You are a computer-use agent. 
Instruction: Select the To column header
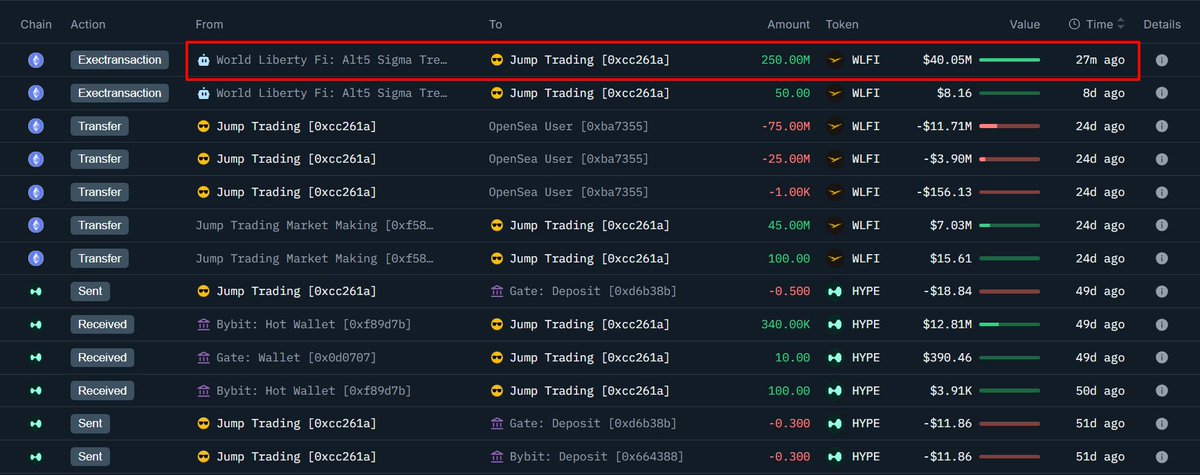click(x=496, y=24)
